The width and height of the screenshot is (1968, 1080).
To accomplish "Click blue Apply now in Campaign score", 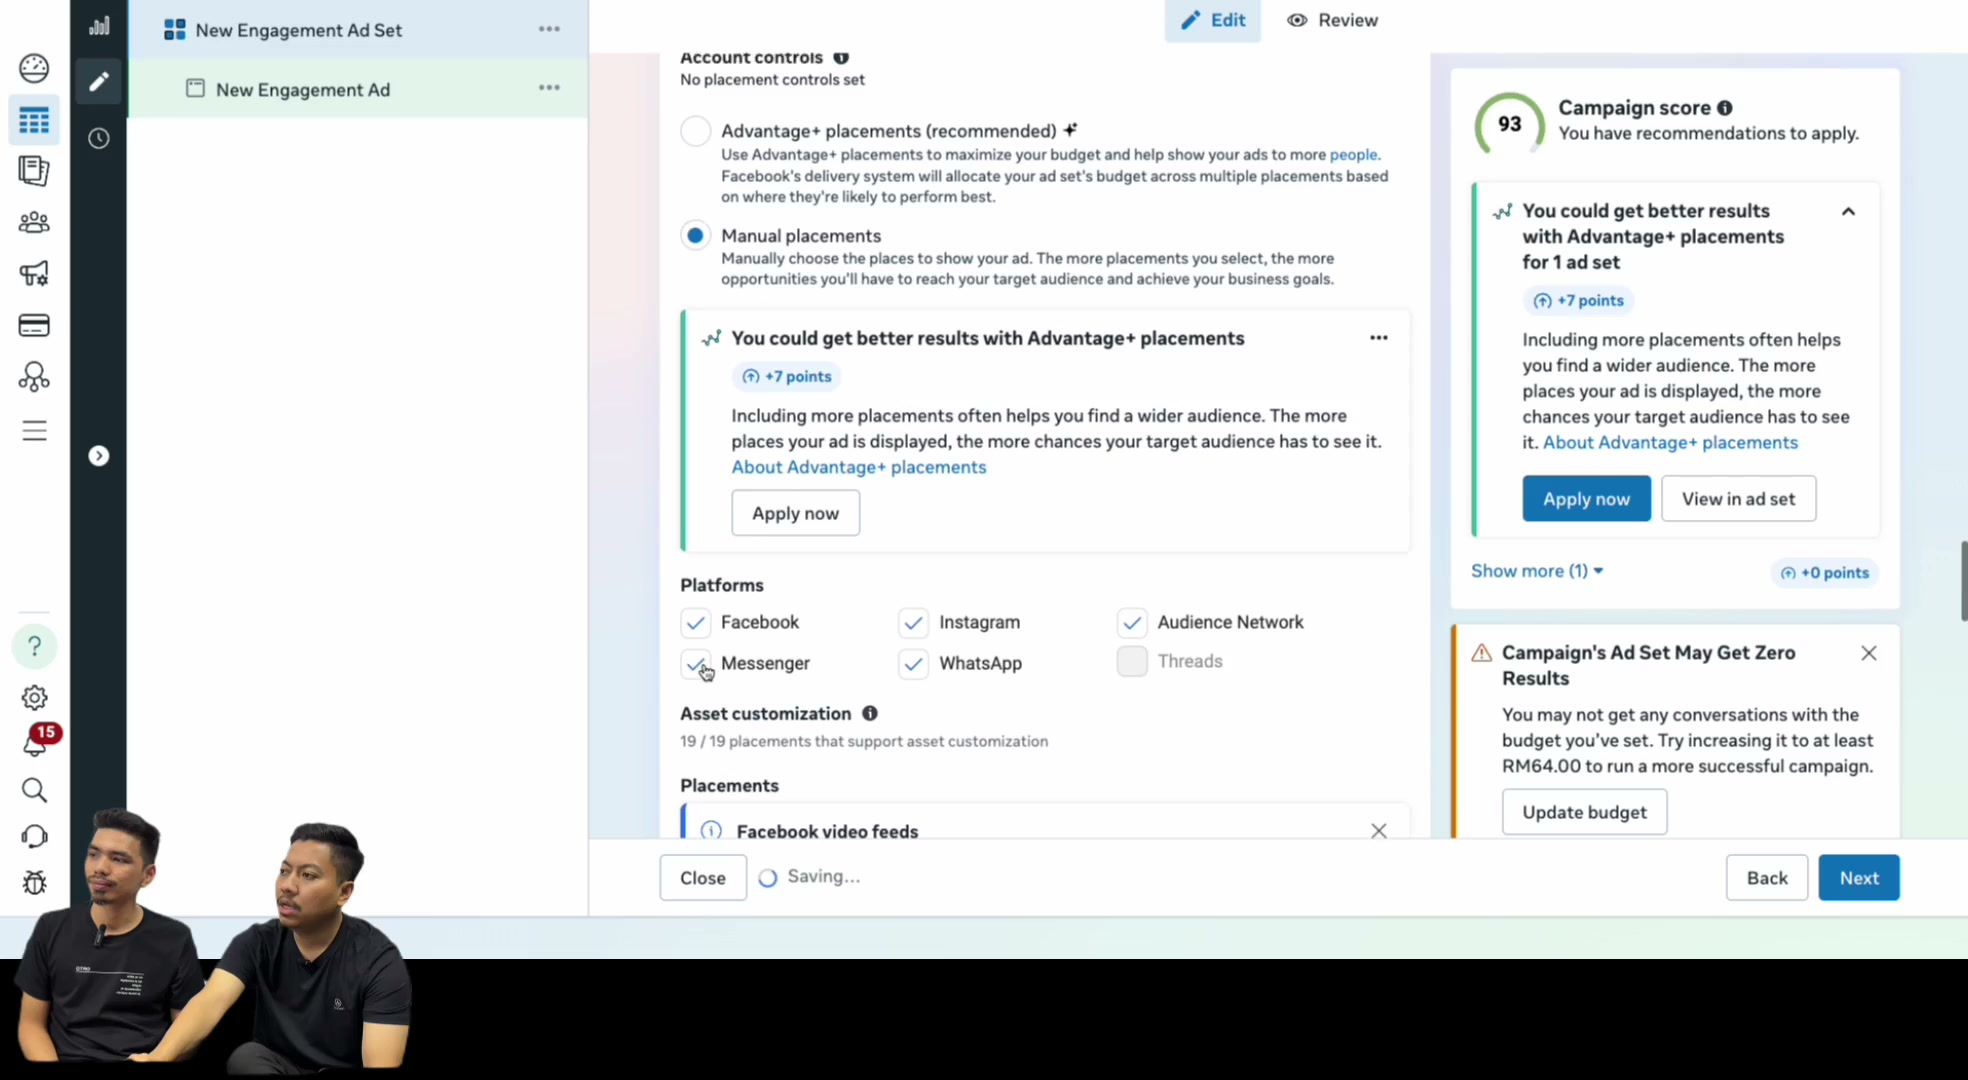I will coord(1586,499).
